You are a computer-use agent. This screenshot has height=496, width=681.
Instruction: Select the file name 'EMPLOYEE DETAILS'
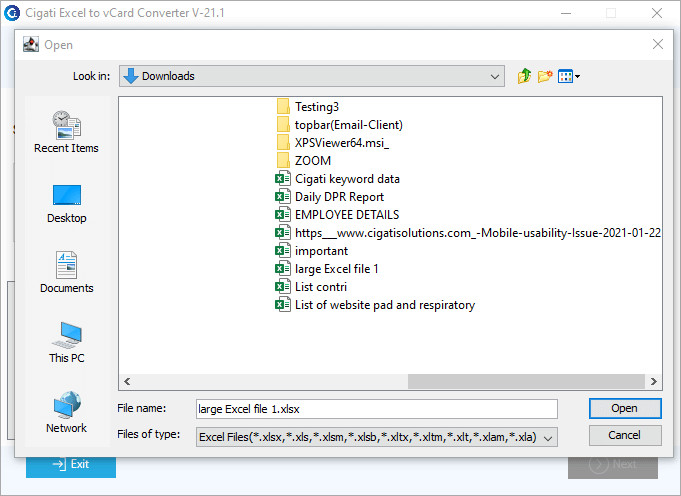[x=347, y=215]
